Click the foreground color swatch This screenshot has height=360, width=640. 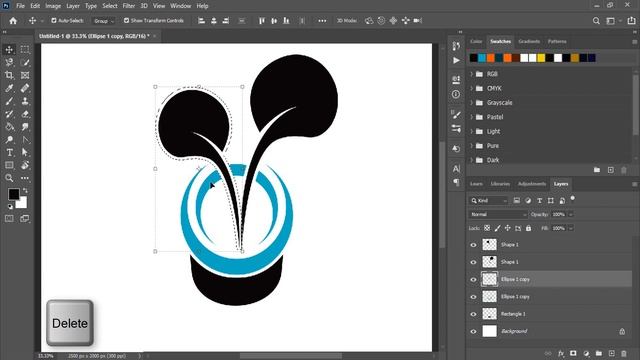click(x=13, y=194)
